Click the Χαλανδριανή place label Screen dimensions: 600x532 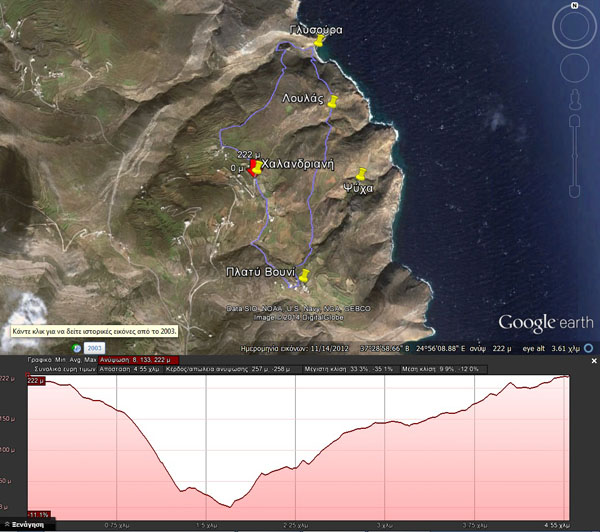(x=298, y=165)
